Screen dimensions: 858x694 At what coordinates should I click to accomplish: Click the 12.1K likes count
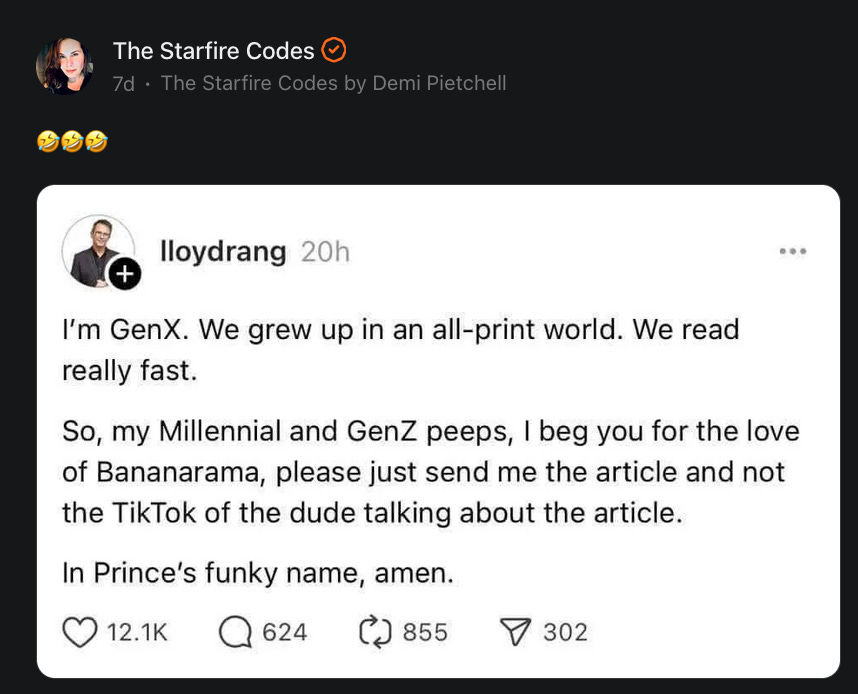click(x=137, y=632)
